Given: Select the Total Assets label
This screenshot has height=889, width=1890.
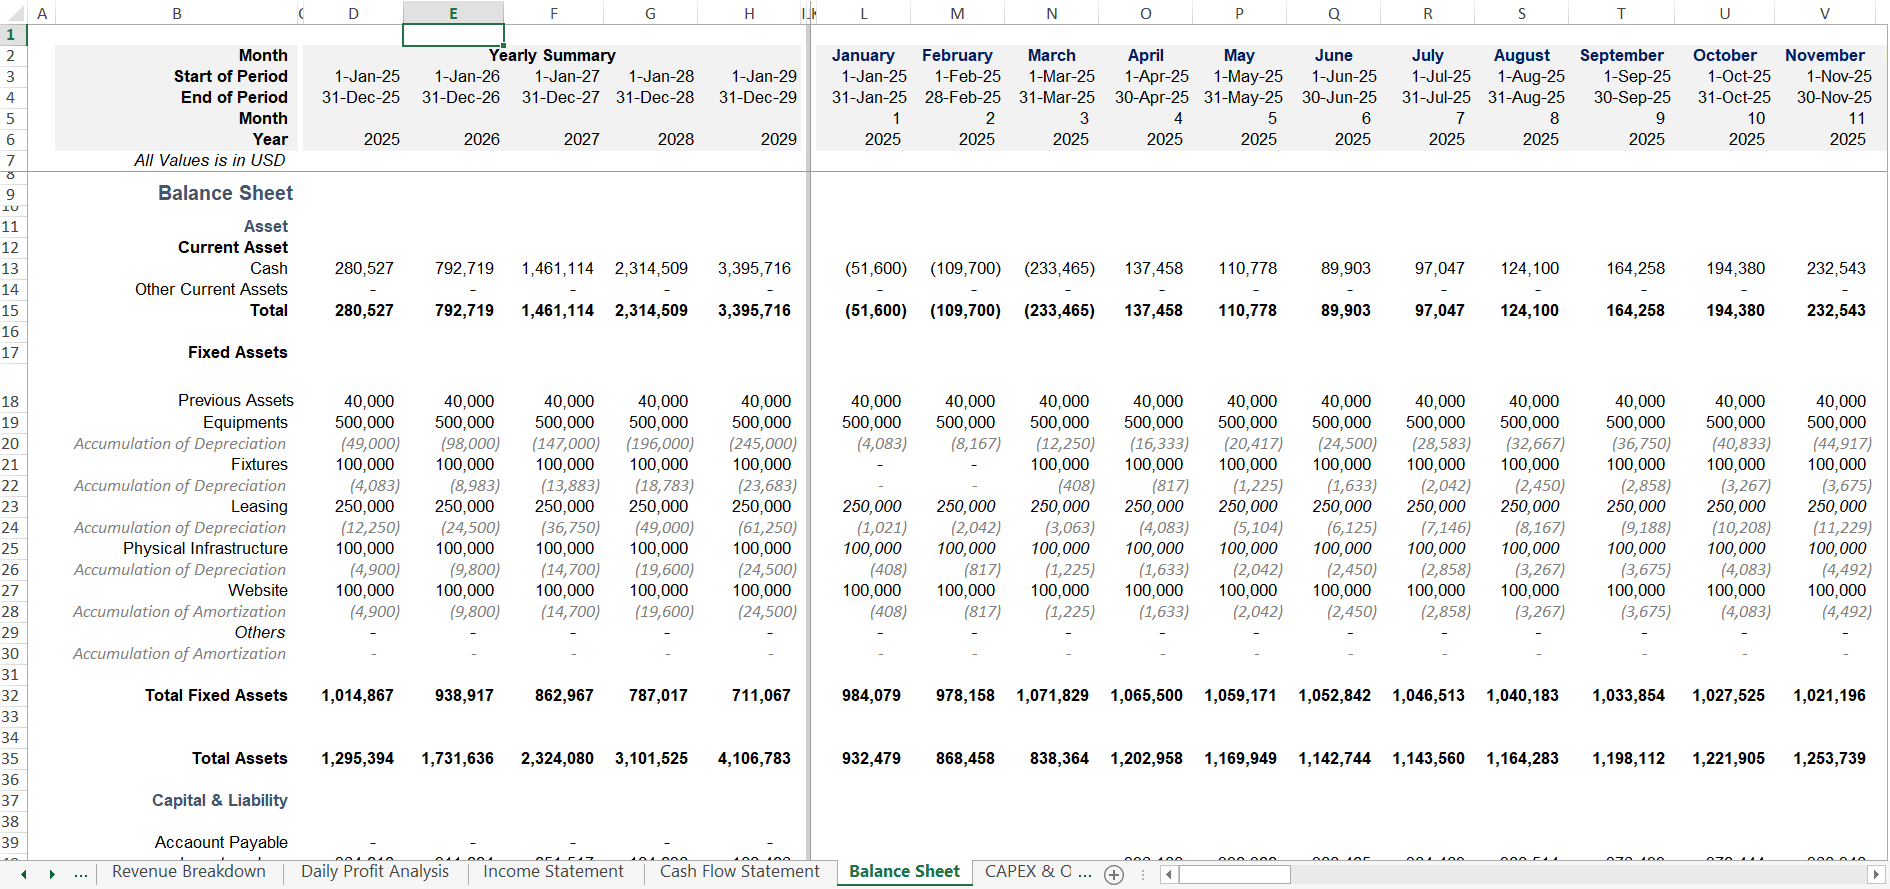Looking at the screenshot, I should tap(240, 758).
